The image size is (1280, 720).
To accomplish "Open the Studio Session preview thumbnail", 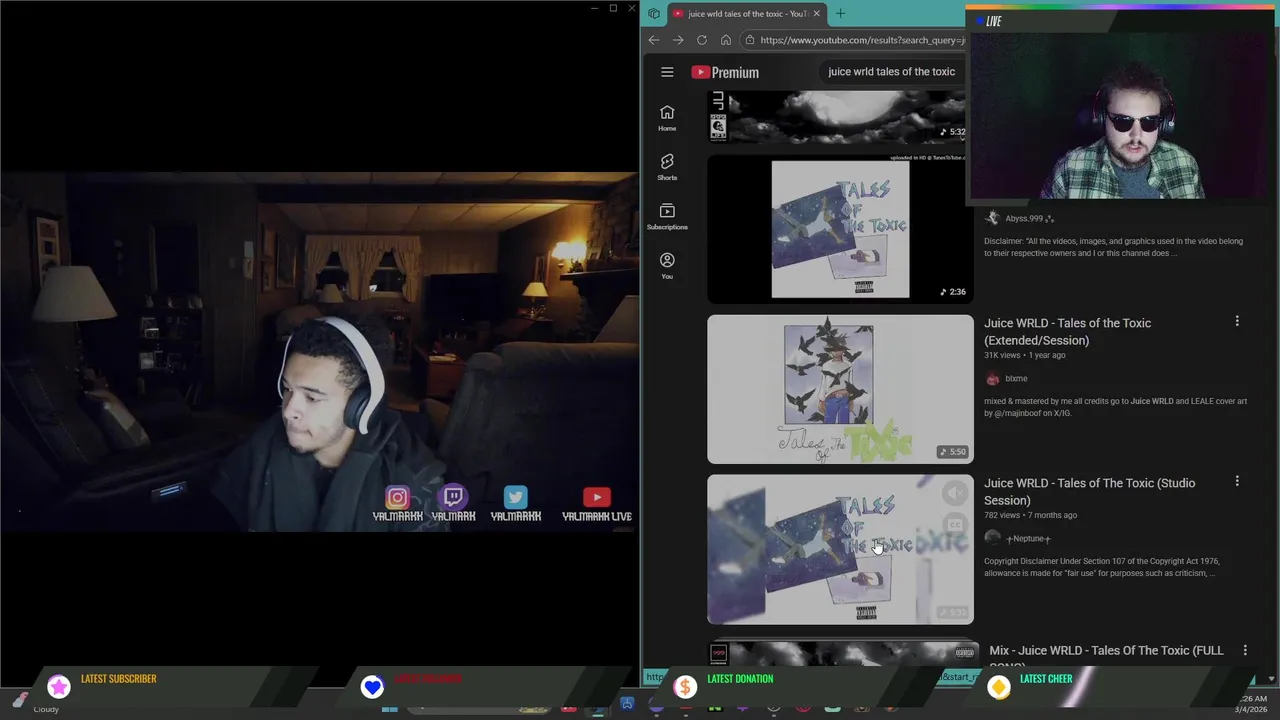I will pyautogui.click(x=840, y=549).
